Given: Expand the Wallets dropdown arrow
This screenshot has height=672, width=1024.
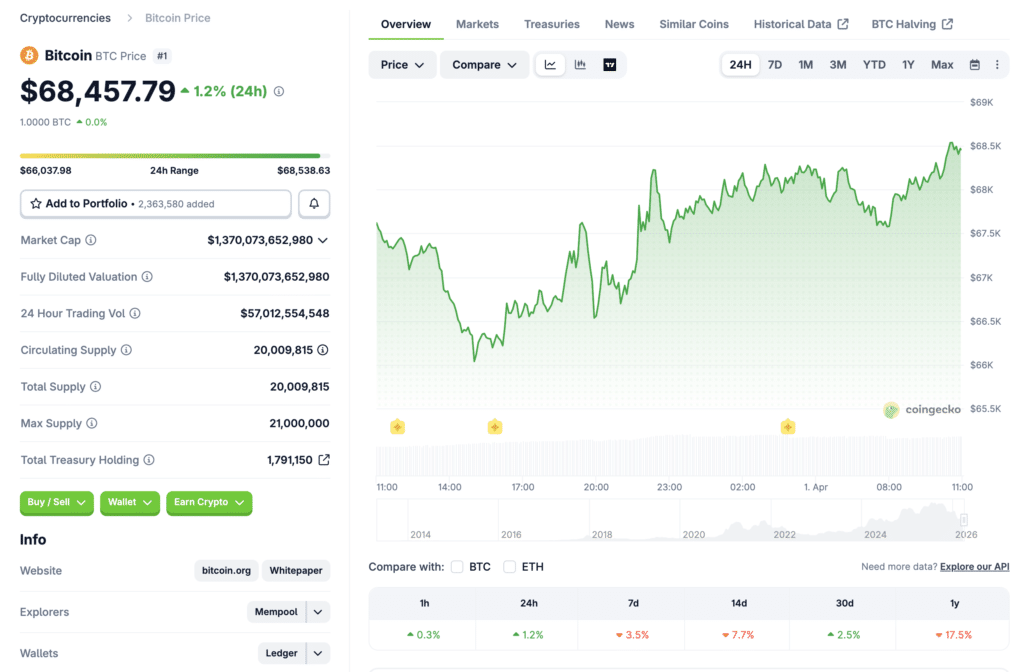Looking at the screenshot, I should click(318, 653).
